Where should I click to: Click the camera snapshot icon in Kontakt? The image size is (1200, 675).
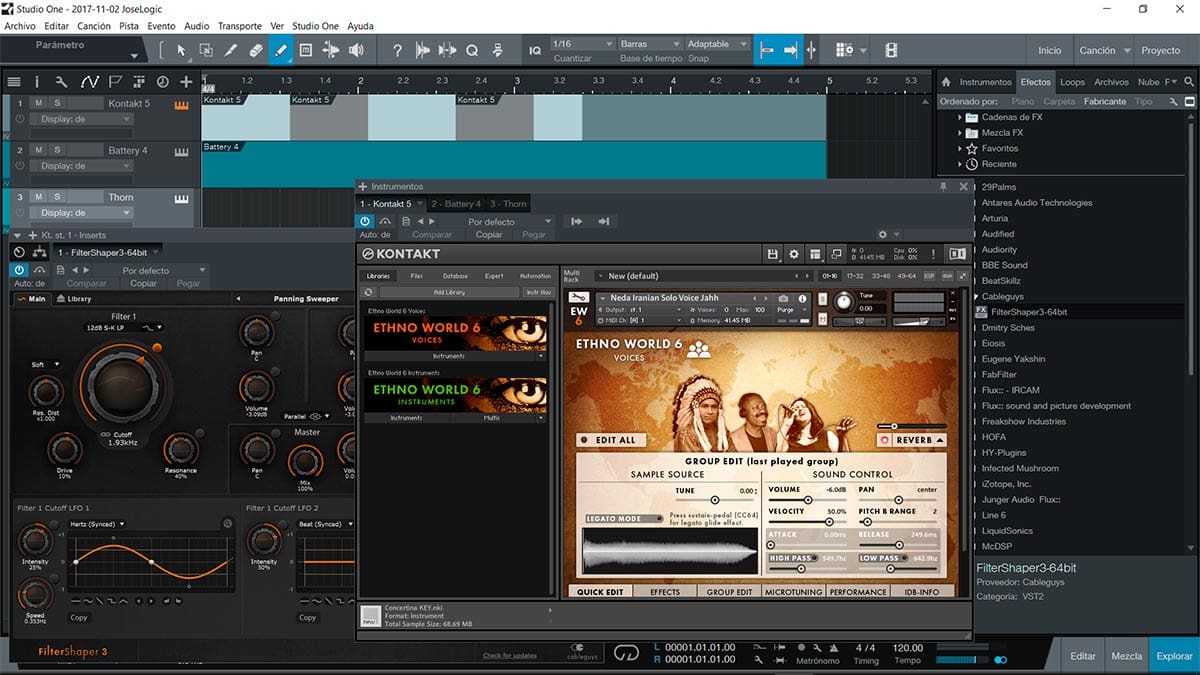tap(783, 299)
